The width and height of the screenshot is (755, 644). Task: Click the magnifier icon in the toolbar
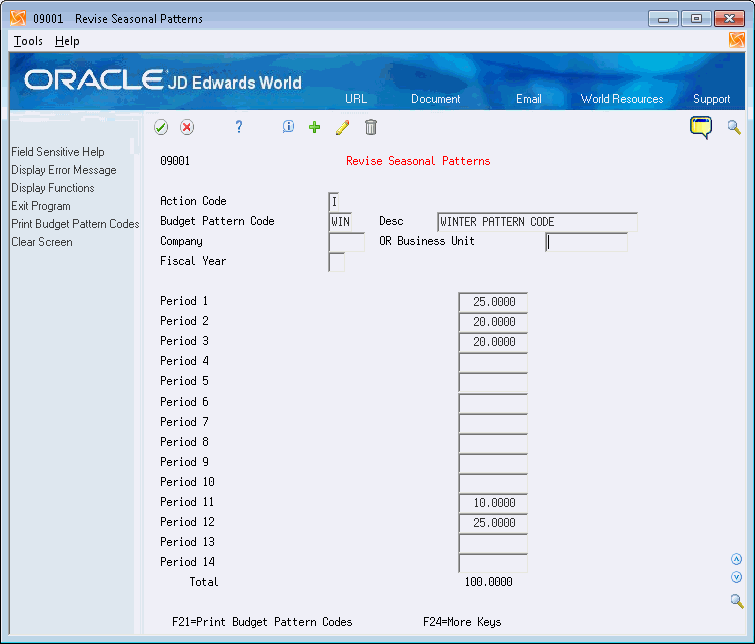pyautogui.click(x=734, y=127)
